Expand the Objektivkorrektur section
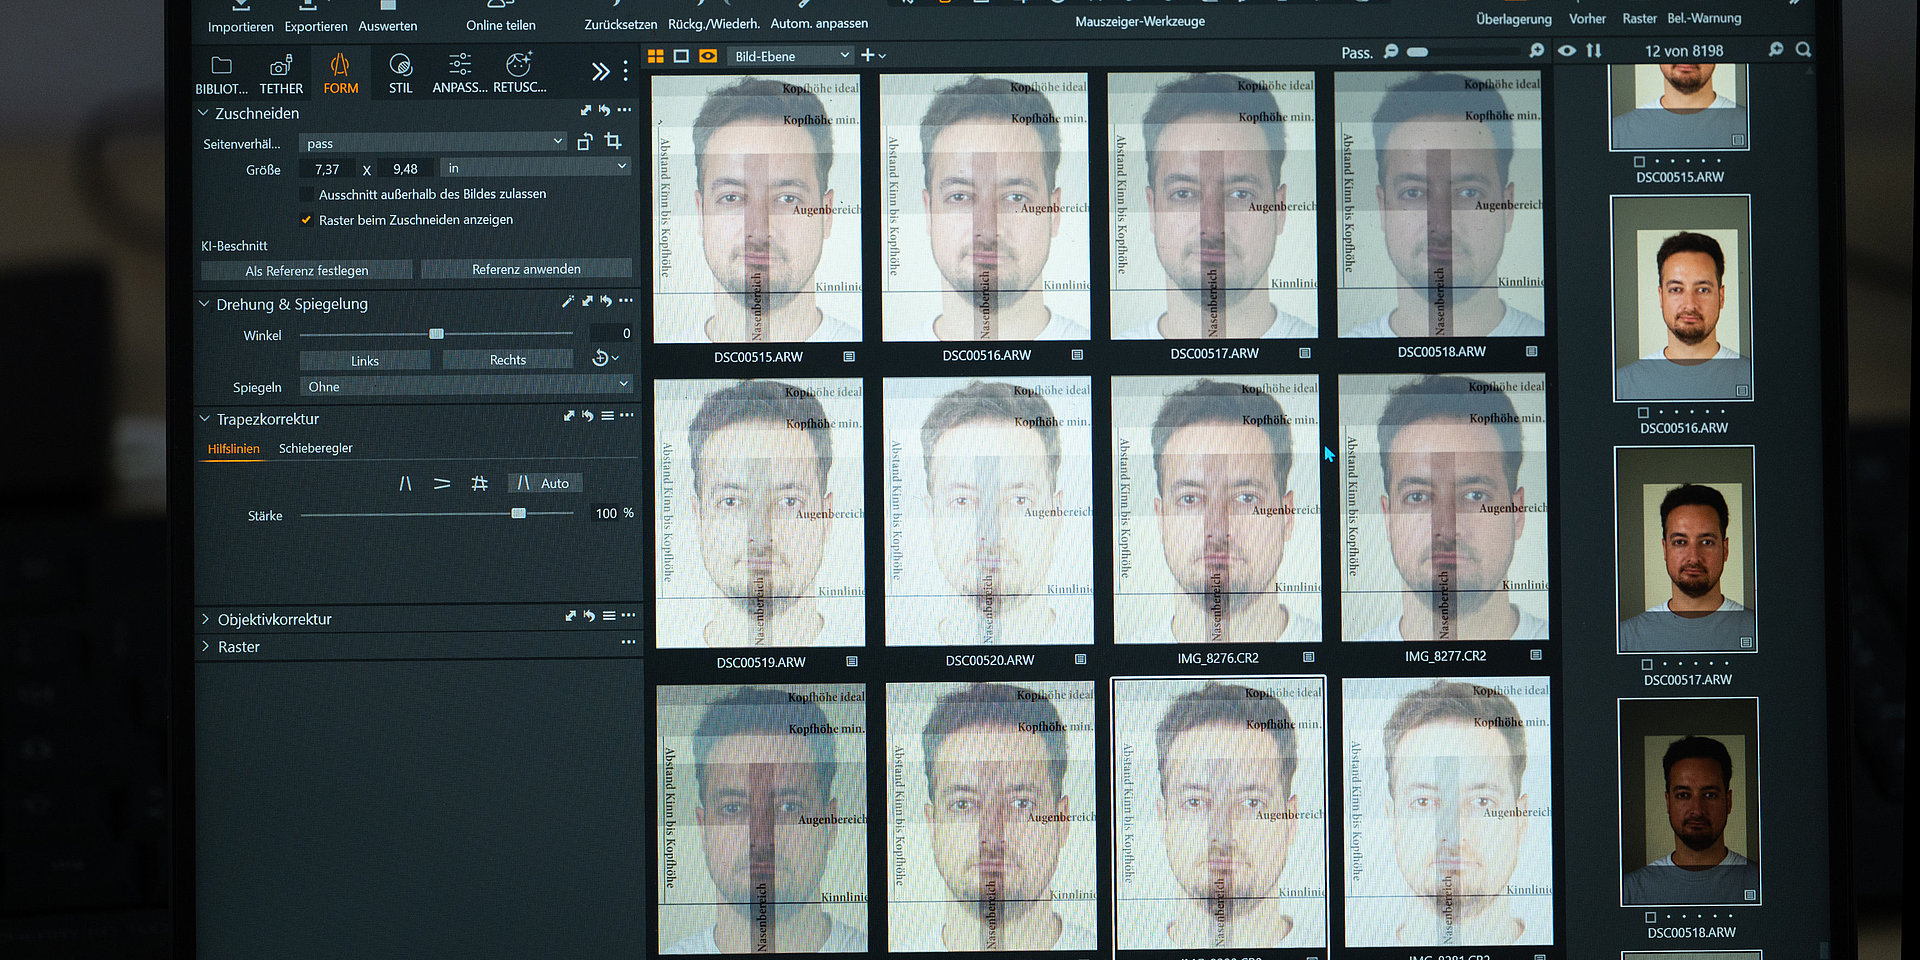 [205, 619]
